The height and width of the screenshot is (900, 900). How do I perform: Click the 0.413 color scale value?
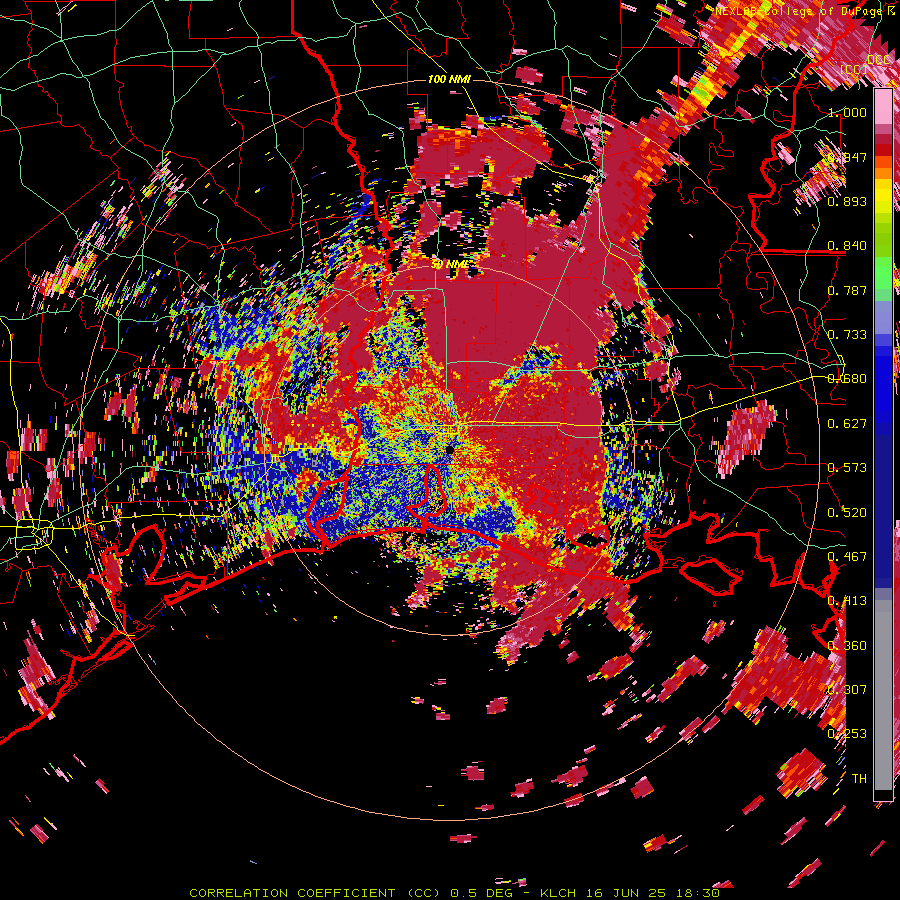[x=847, y=601]
